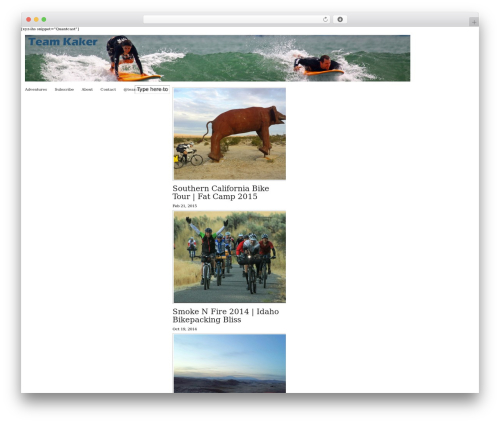The image size is (500, 423).
Task: Open 'Smoke N Fire 2014' post title
Action: point(226,315)
